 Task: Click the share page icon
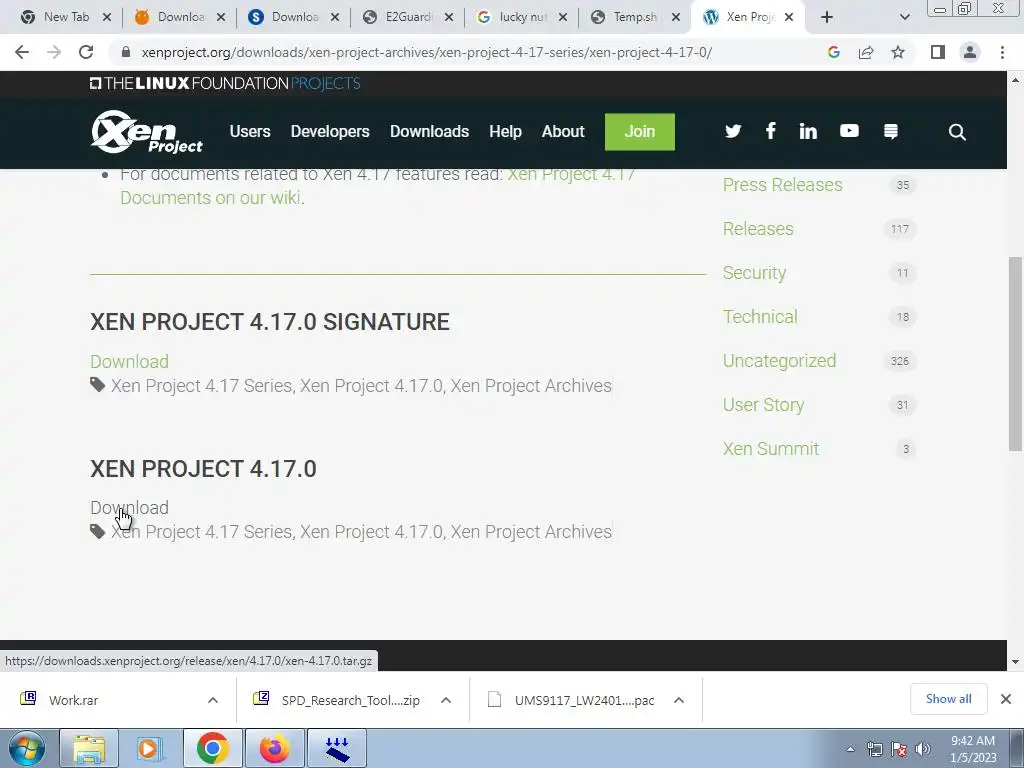coord(866,52)
